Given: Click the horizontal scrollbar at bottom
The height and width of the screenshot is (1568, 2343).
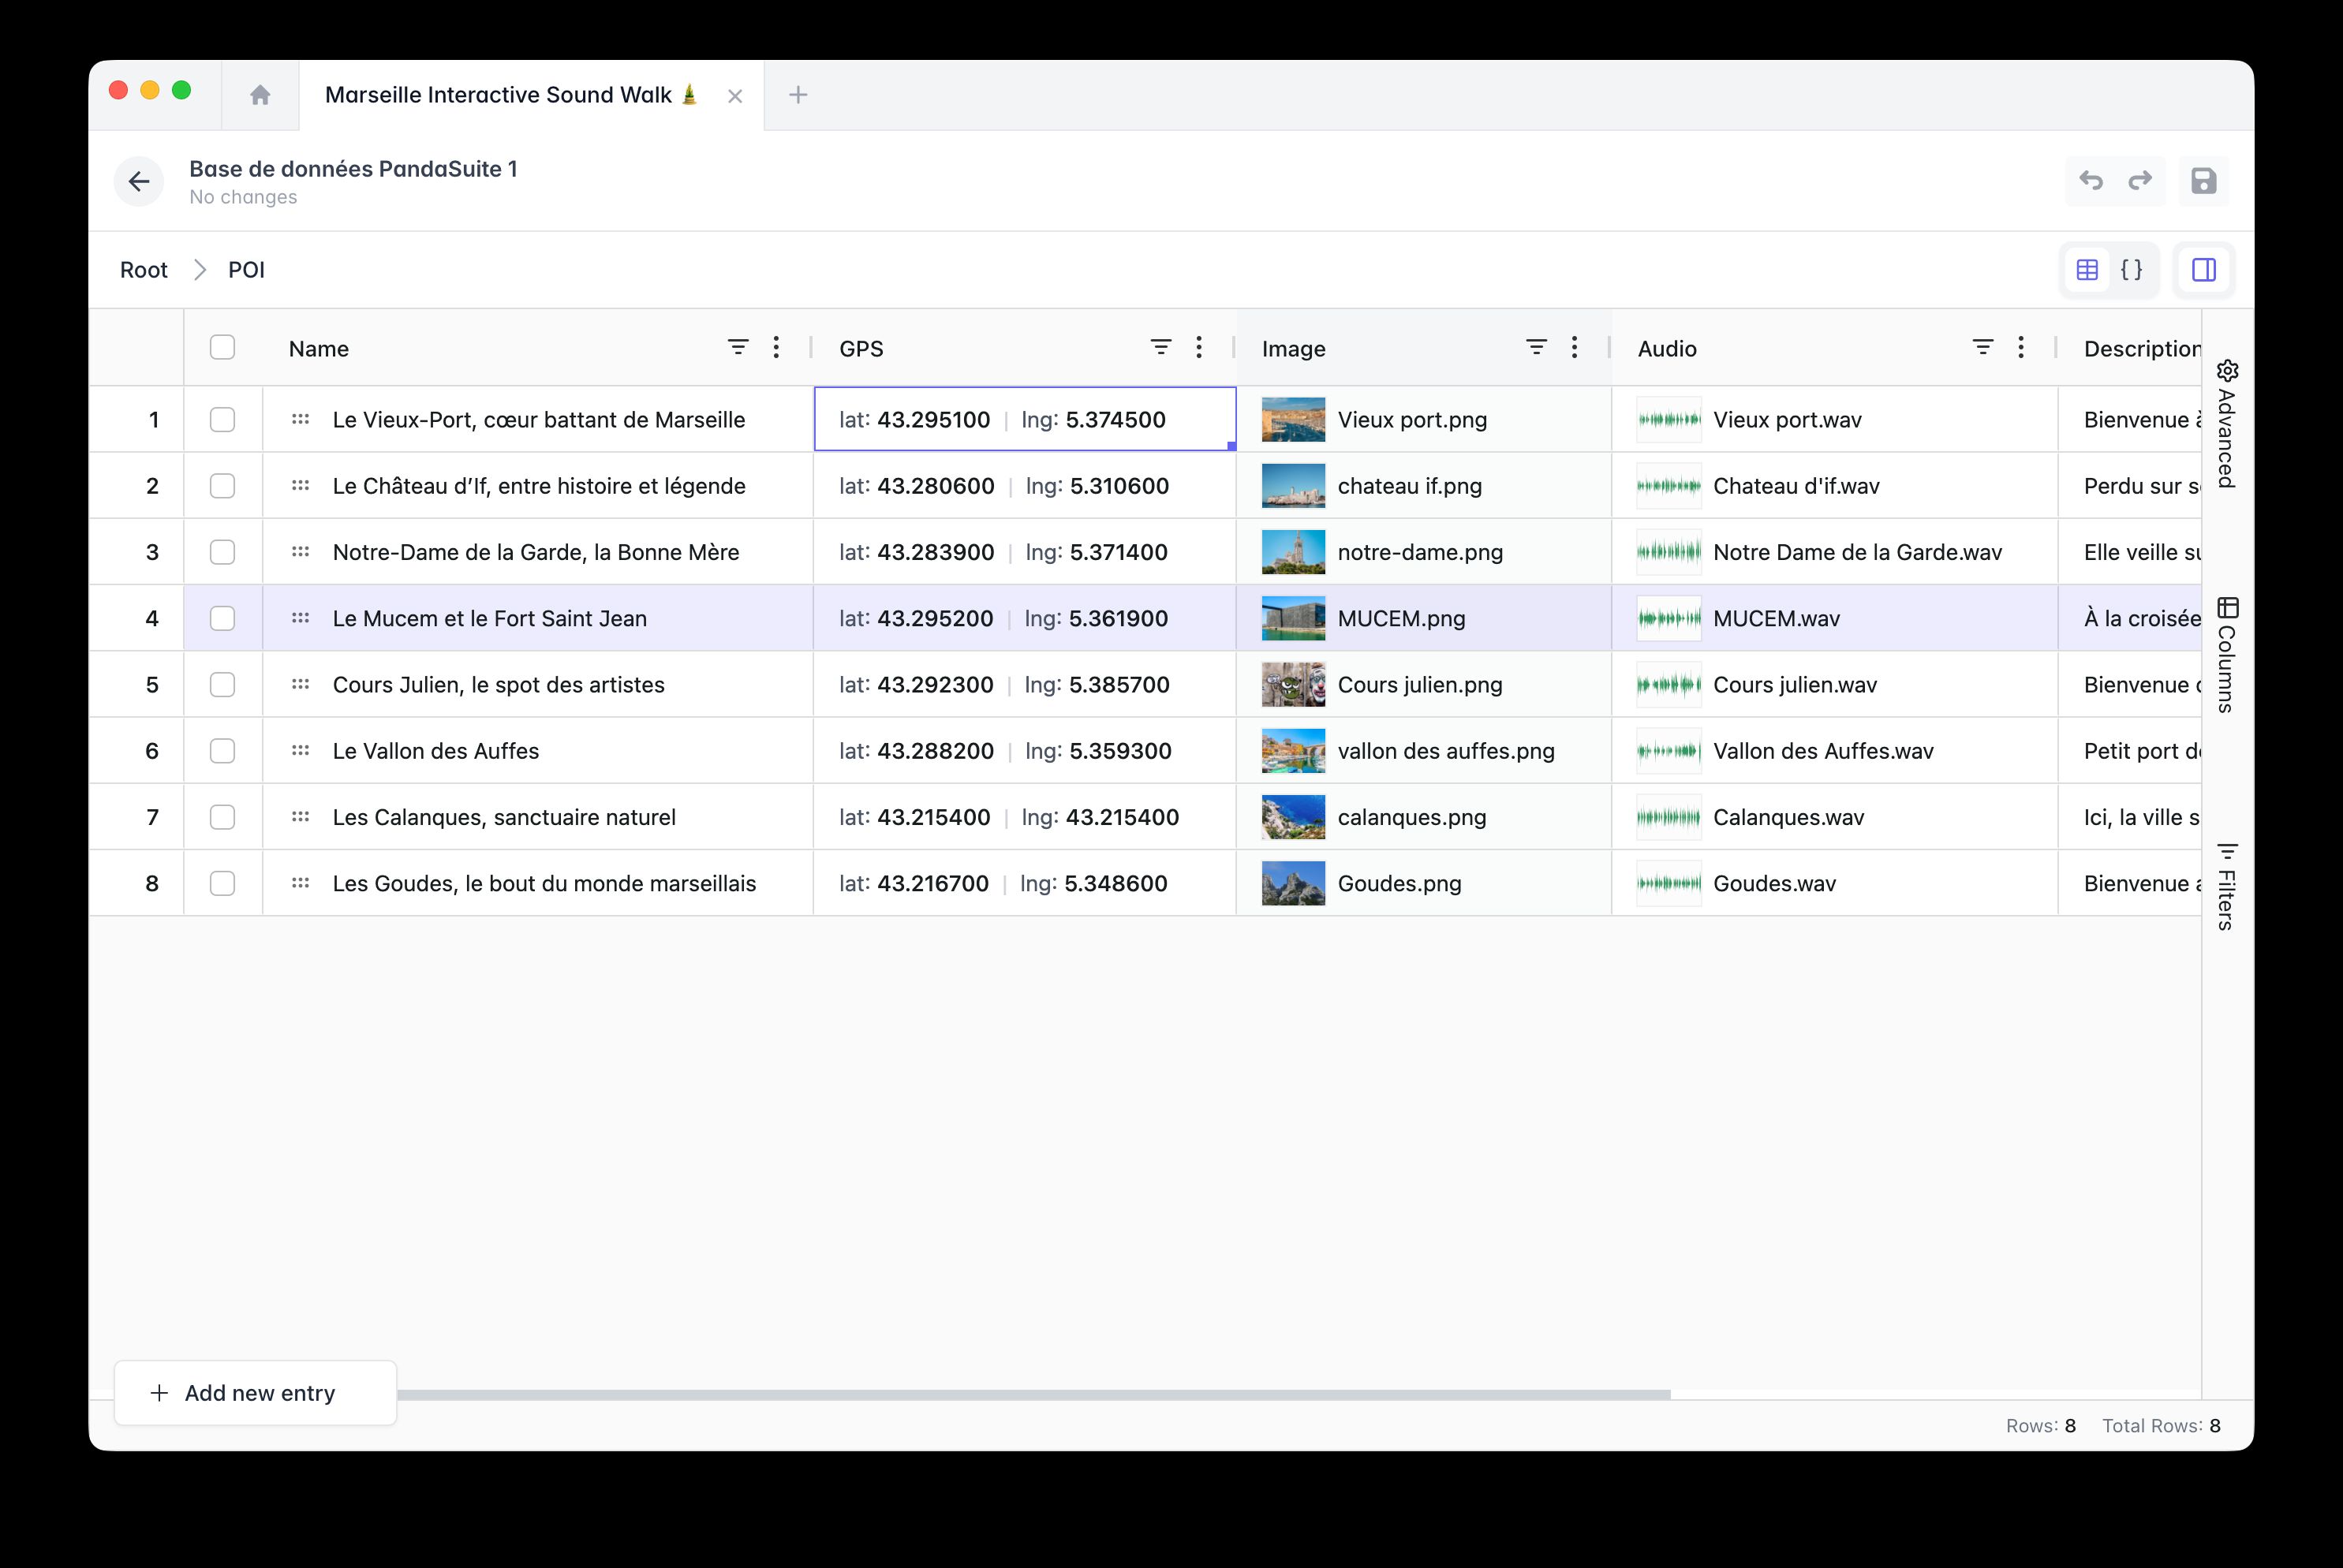Looking at the screenshot, I should tap(1033, 1394).
